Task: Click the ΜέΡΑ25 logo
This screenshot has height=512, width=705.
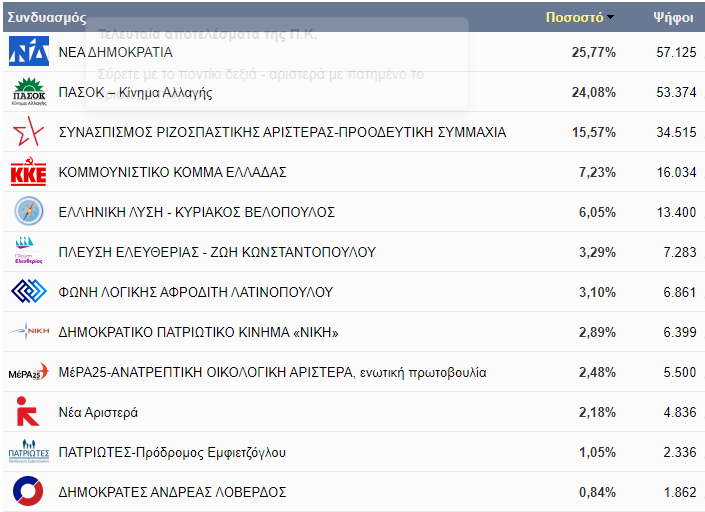Action: coord(28,372)
